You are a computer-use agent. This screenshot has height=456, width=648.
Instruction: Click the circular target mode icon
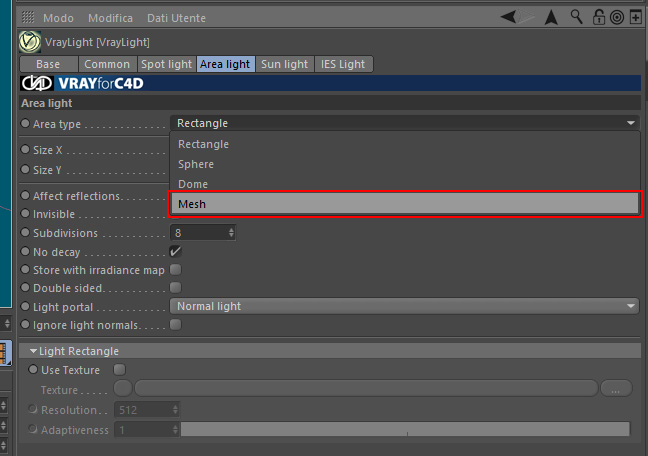pyautogui.click(x=617, y=17)
